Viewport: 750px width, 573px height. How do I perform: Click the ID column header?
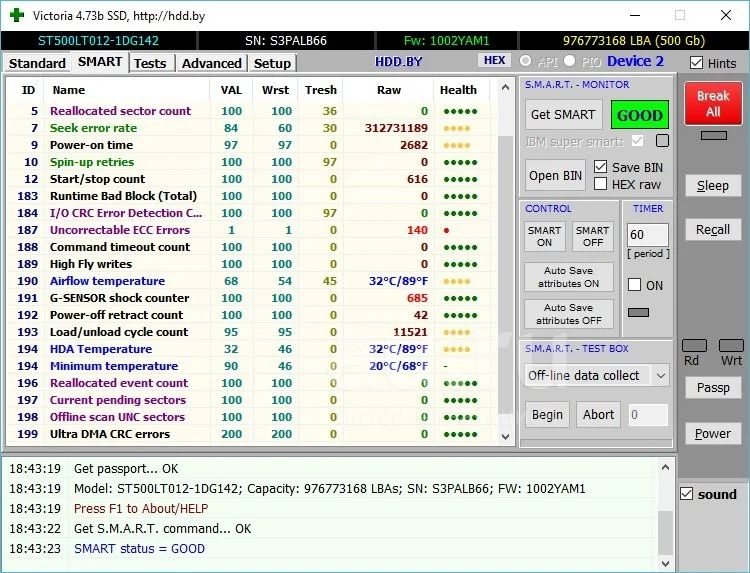28,90
